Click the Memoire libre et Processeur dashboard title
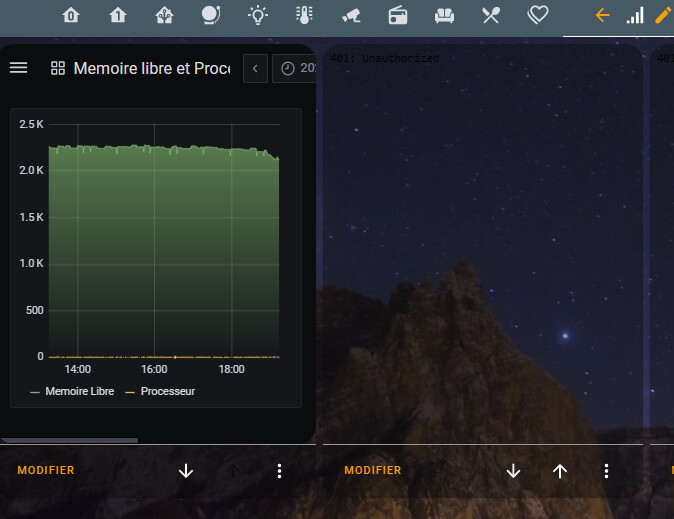674x519 pixels. pyautogui.click(x=151, y=68)
